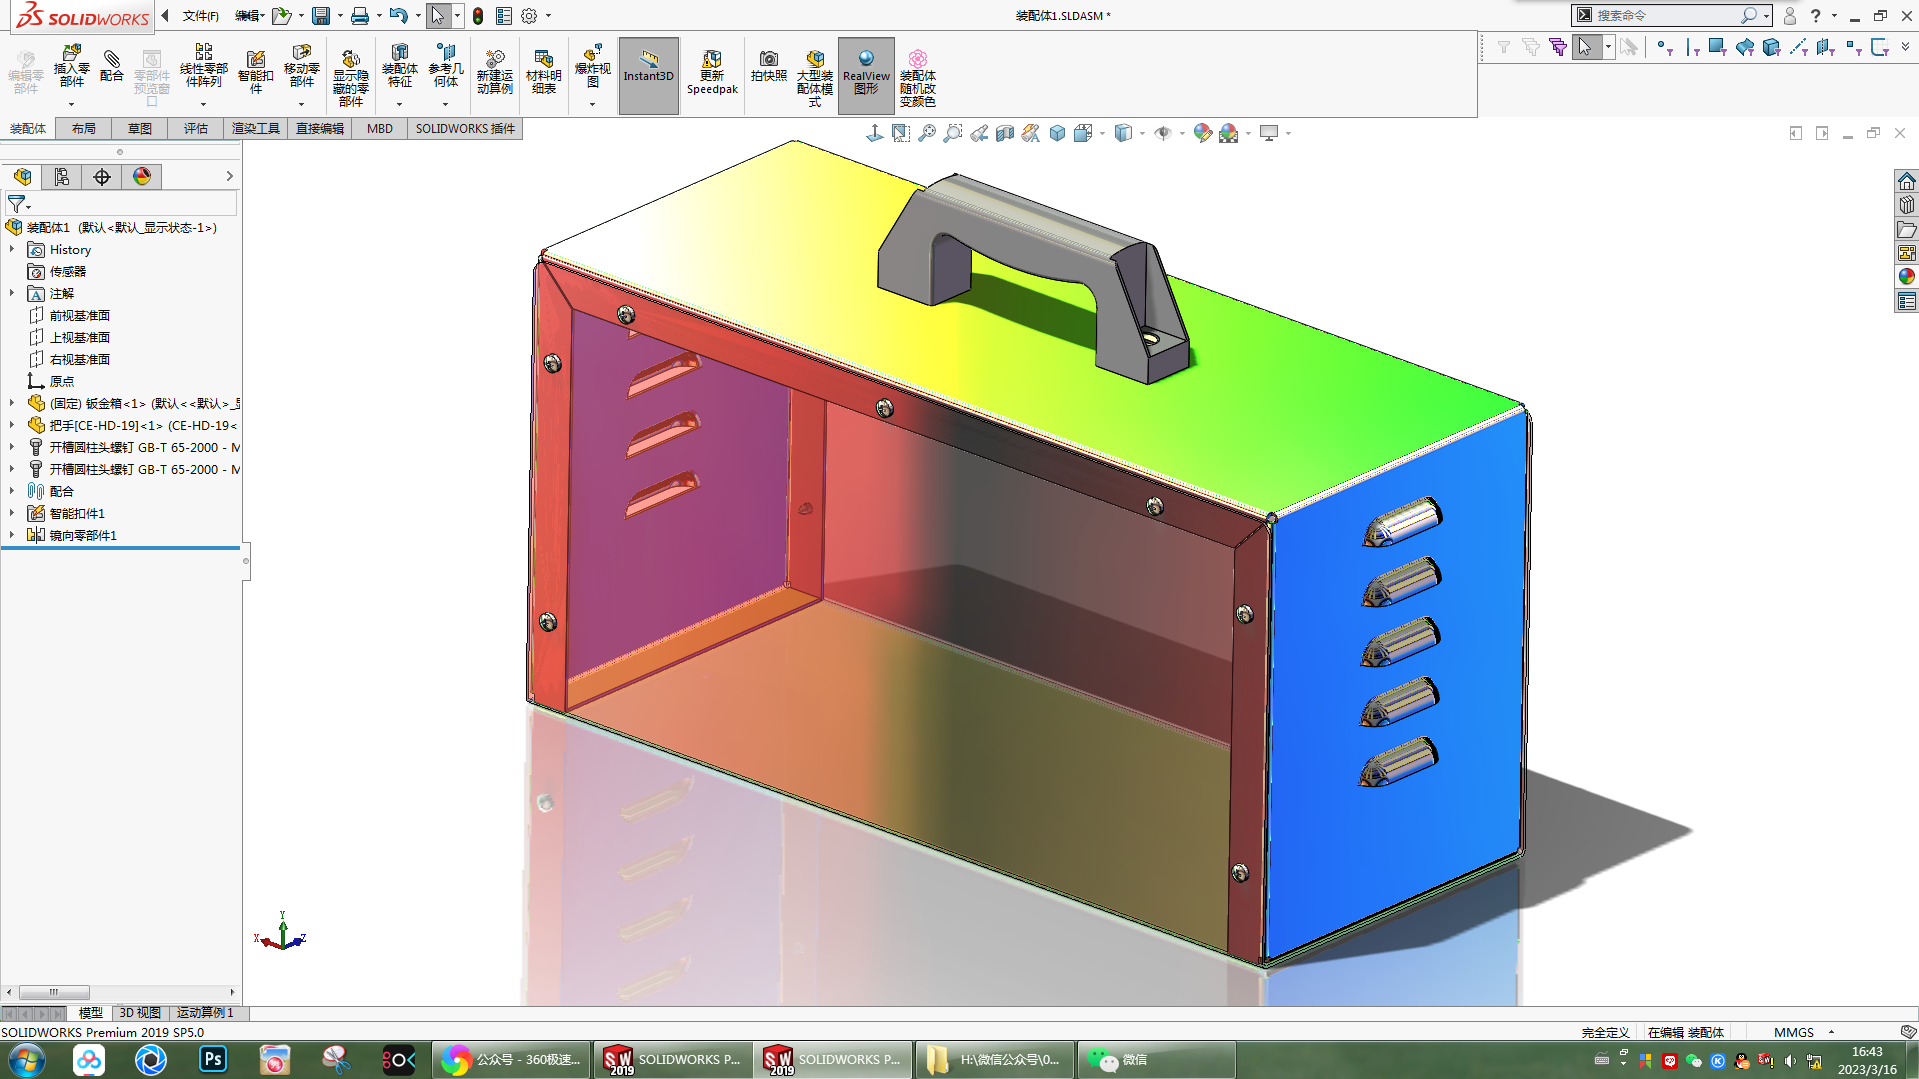Screen dimensions: 1919x1079
Task: Expand the 注解 annotations folder
Action: click(x=12, y=293)
